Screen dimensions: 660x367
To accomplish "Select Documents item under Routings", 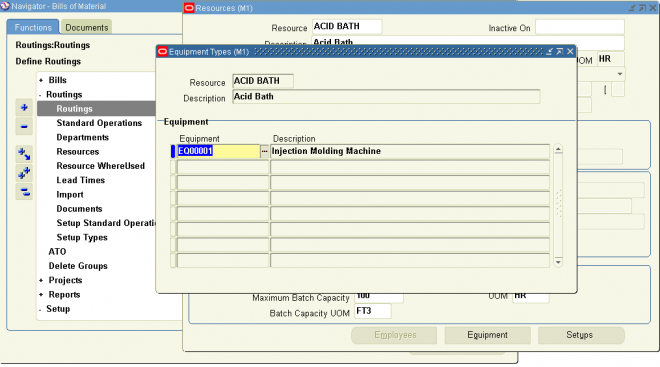I will (x=80, y=209).
